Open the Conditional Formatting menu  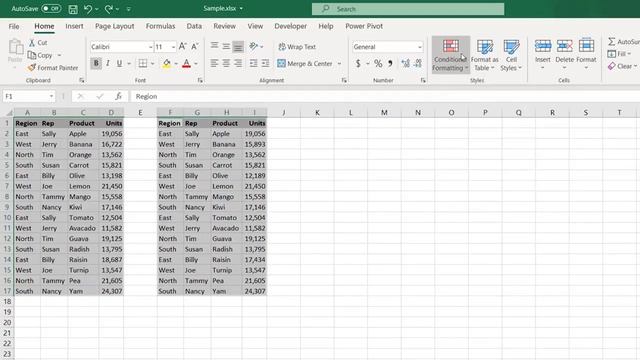click(x=451, y=55)
